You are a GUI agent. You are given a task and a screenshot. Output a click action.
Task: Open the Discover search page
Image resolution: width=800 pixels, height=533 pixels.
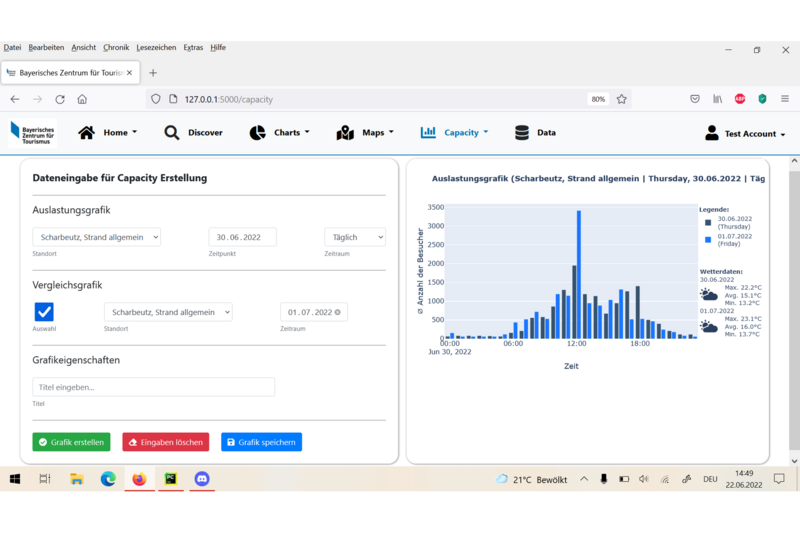pyautogui.click(x=193, y=133)
